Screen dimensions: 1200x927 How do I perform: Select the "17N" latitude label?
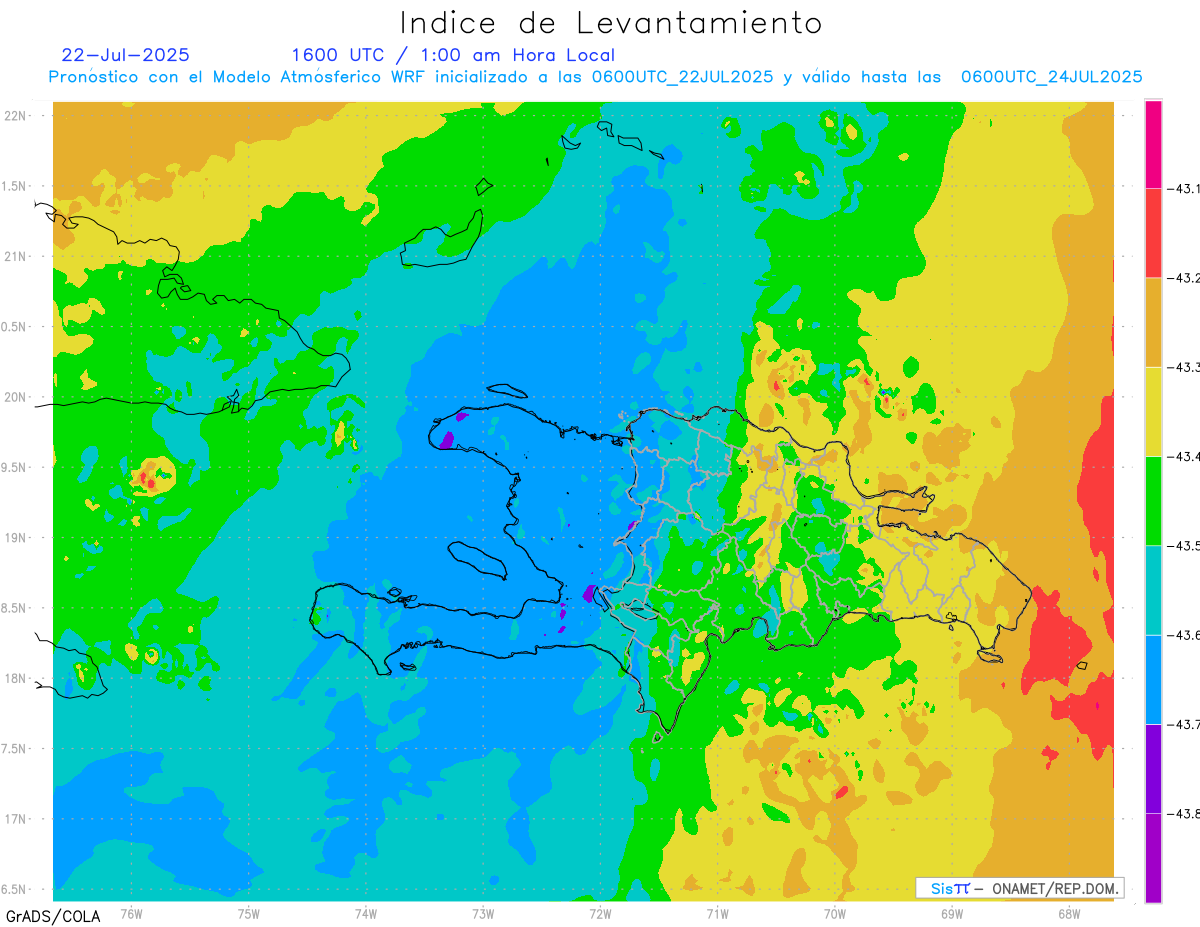pos(15,819)
